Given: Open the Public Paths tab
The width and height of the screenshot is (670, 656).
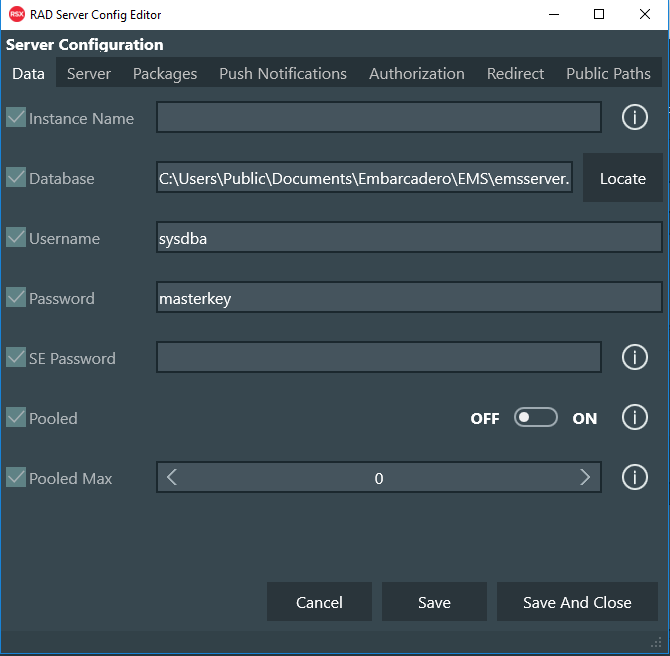Looking at the screenshot, I should [608, 74].
